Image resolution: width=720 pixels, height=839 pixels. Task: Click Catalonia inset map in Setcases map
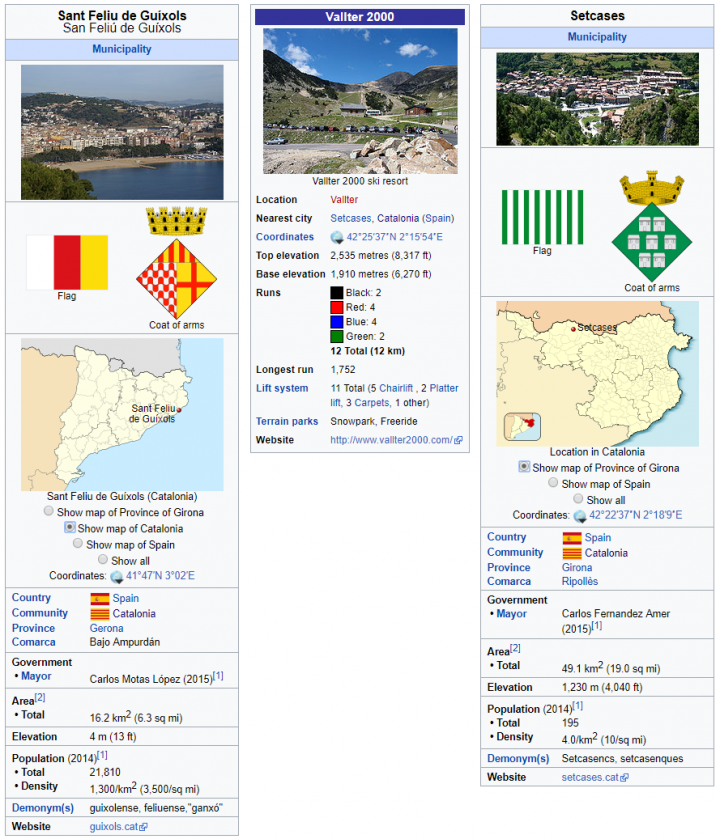522,426
